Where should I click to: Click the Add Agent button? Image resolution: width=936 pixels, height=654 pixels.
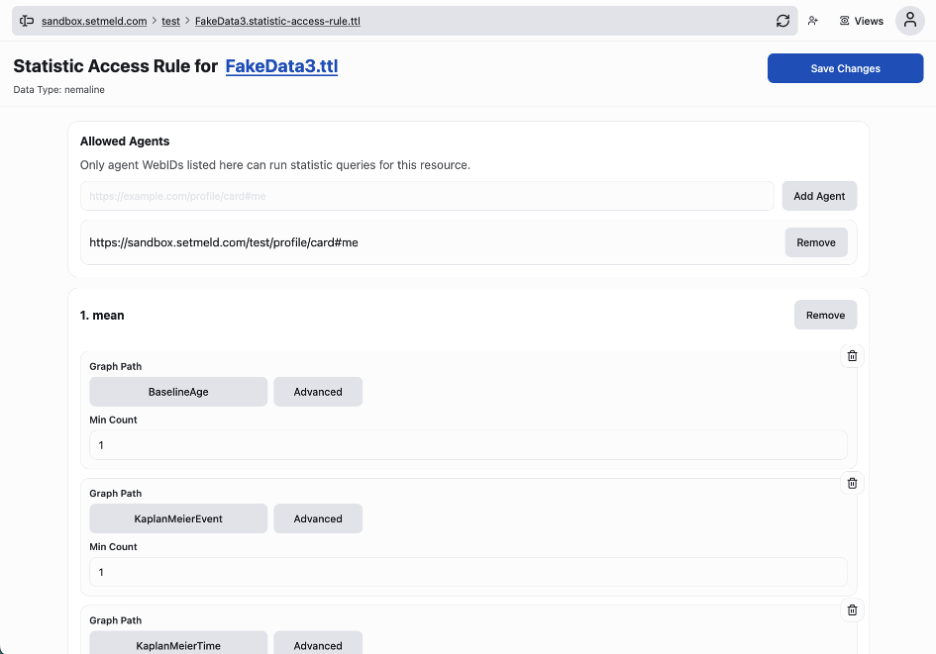(819, 196)
